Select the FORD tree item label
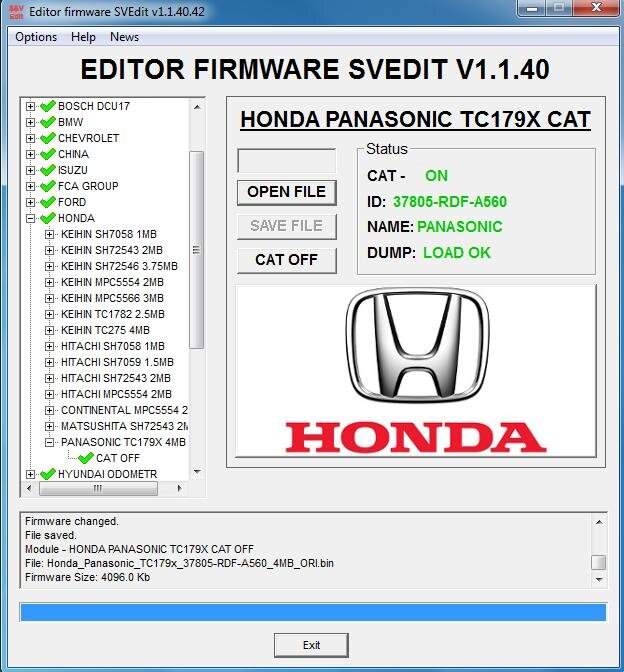624x672 pixels. (72, 202)
